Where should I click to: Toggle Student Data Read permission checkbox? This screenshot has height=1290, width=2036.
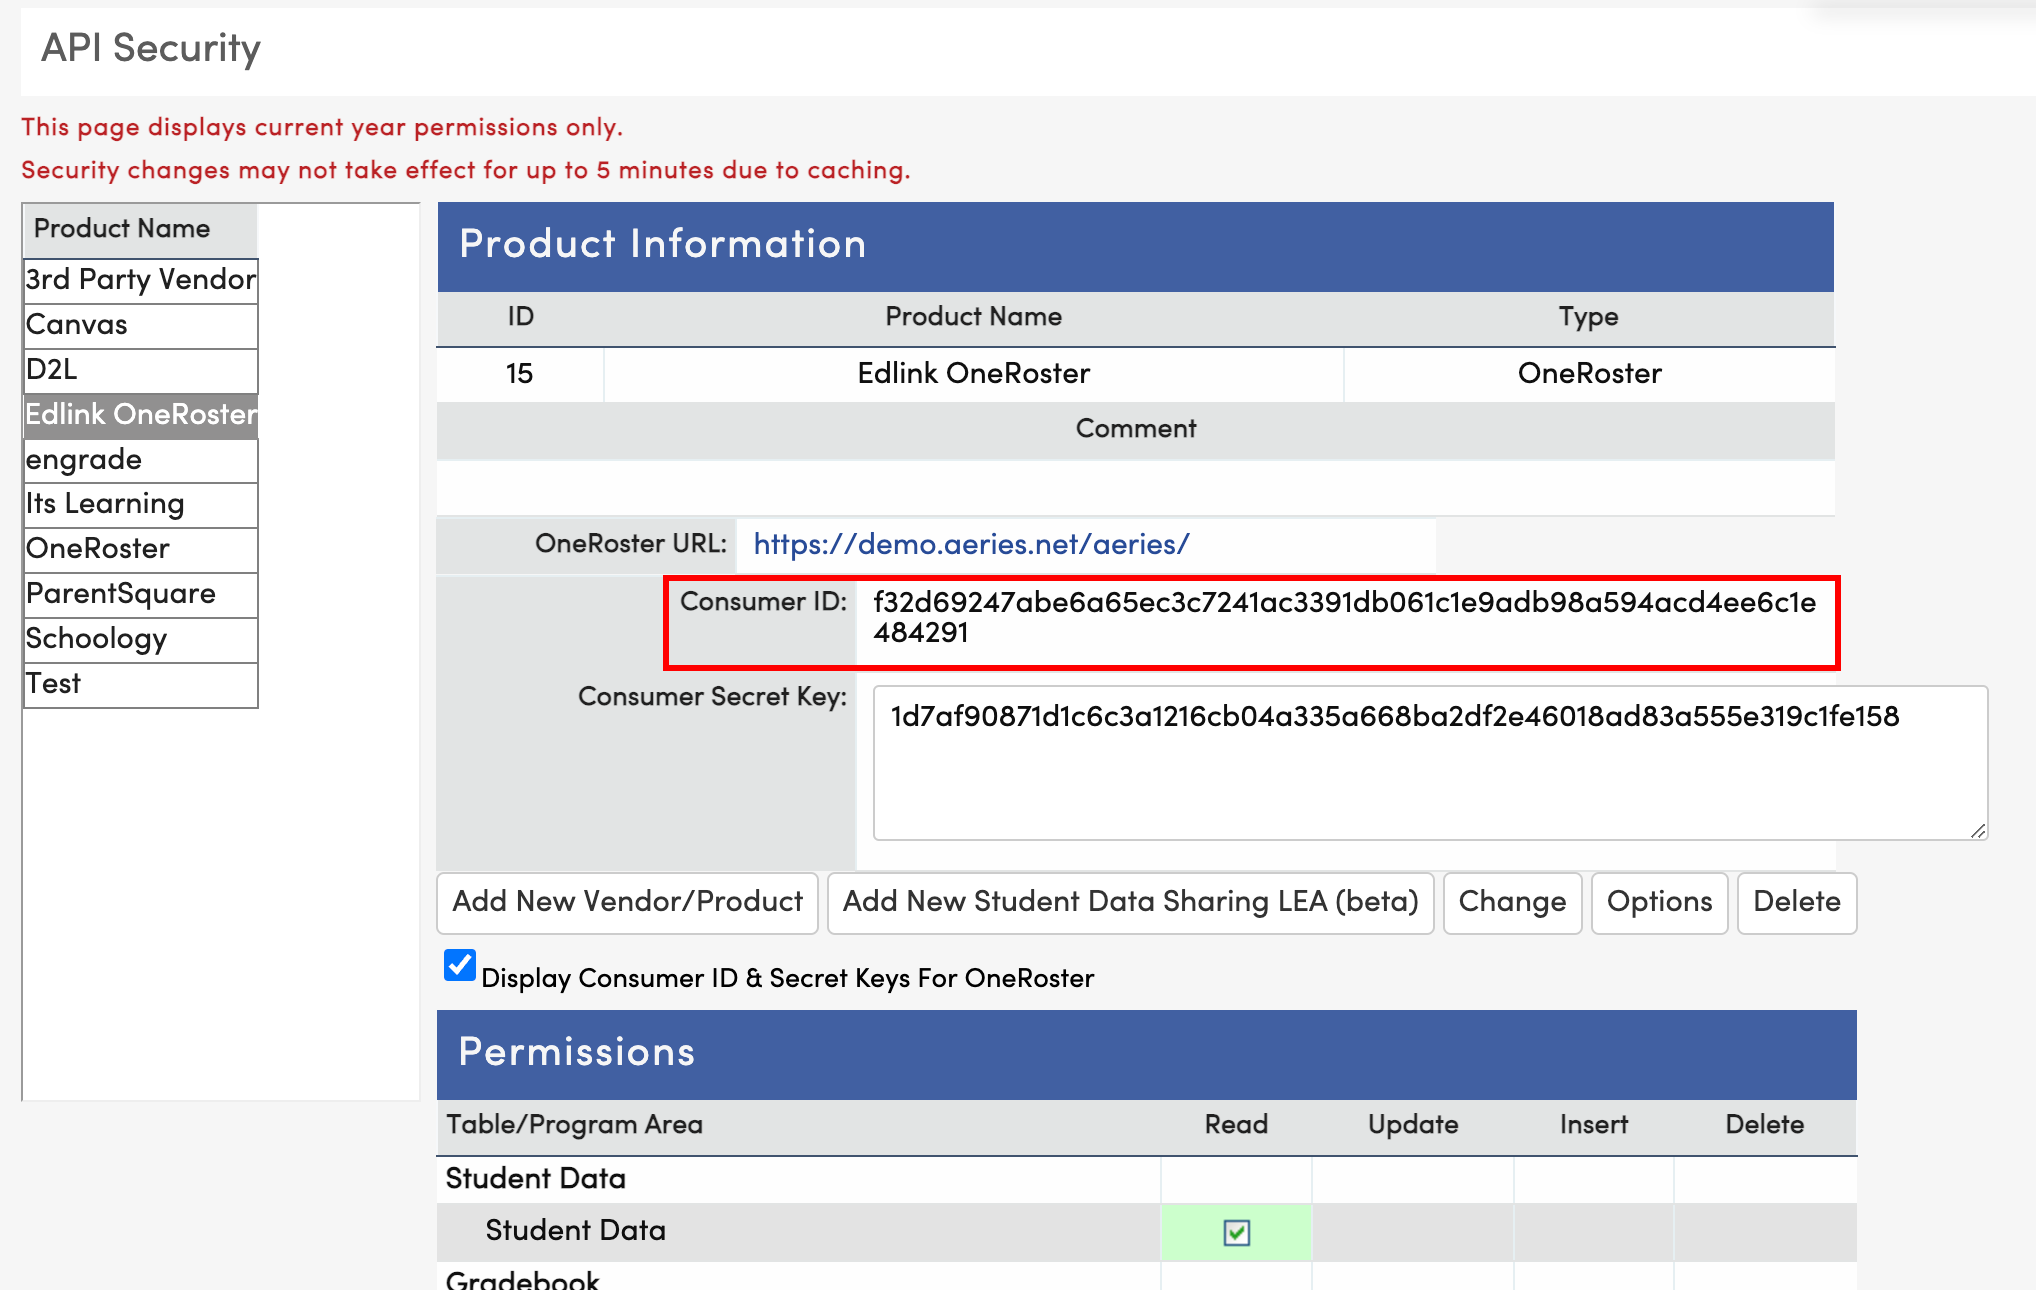click(1237, 1233)
